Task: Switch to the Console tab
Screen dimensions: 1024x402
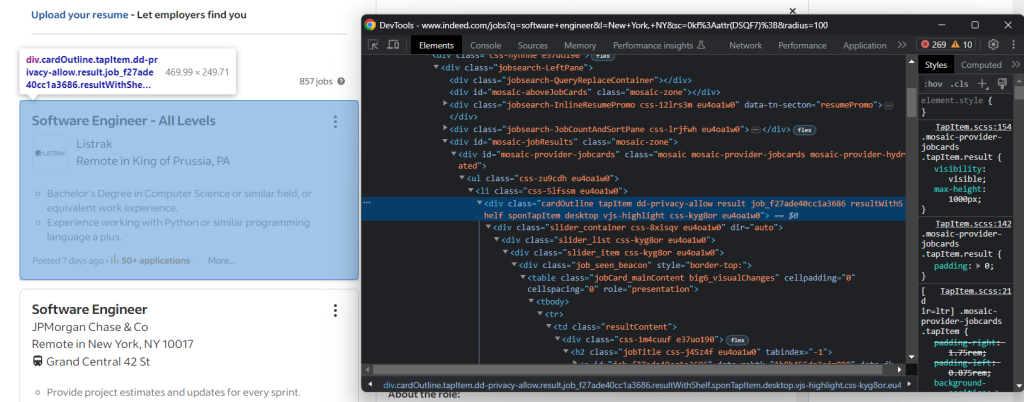Action: (486, 45)
